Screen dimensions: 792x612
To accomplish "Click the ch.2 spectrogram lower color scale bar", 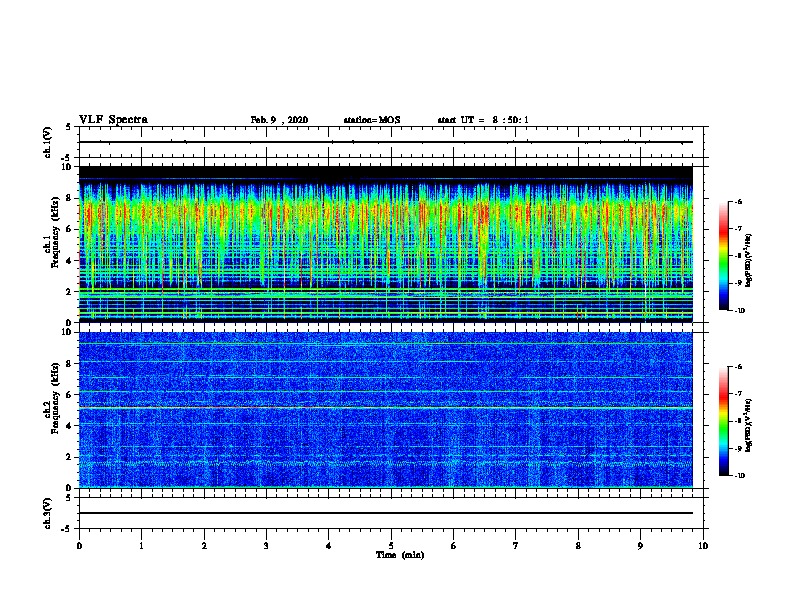I will (x=724, y=421).
